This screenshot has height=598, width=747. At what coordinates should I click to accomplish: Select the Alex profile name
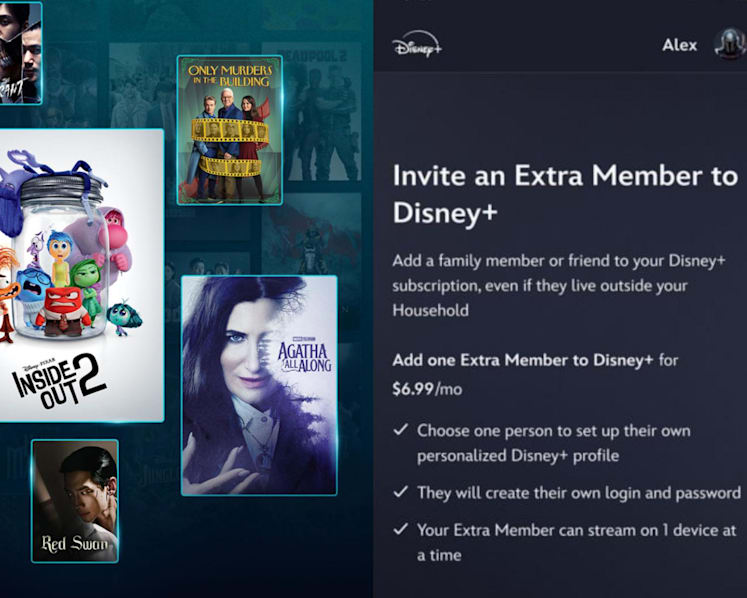point(679,45)
